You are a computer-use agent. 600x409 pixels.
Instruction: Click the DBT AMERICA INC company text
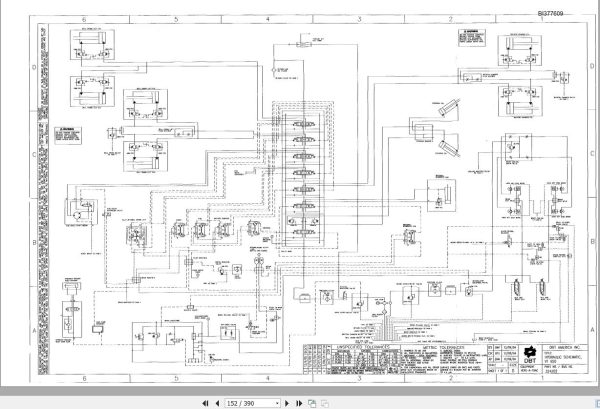pos(564,347)
